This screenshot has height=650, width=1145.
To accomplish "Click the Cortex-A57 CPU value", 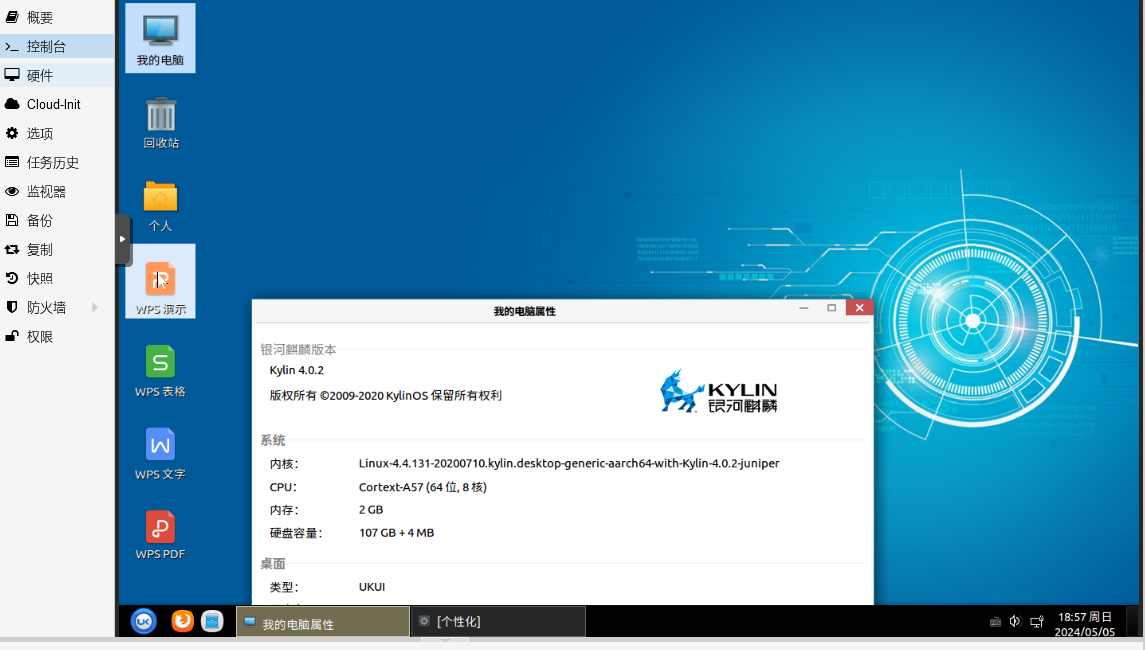I will [x=423, y=487].
